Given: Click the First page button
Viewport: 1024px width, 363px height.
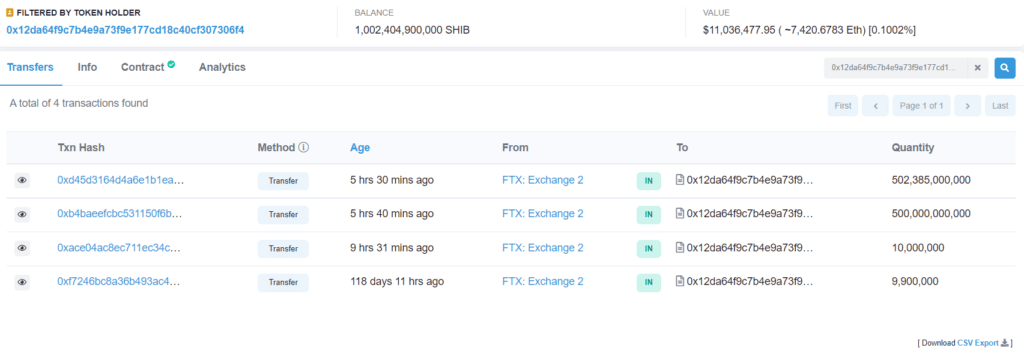Looking at the screenshot, I should click(x=842, y=106).
